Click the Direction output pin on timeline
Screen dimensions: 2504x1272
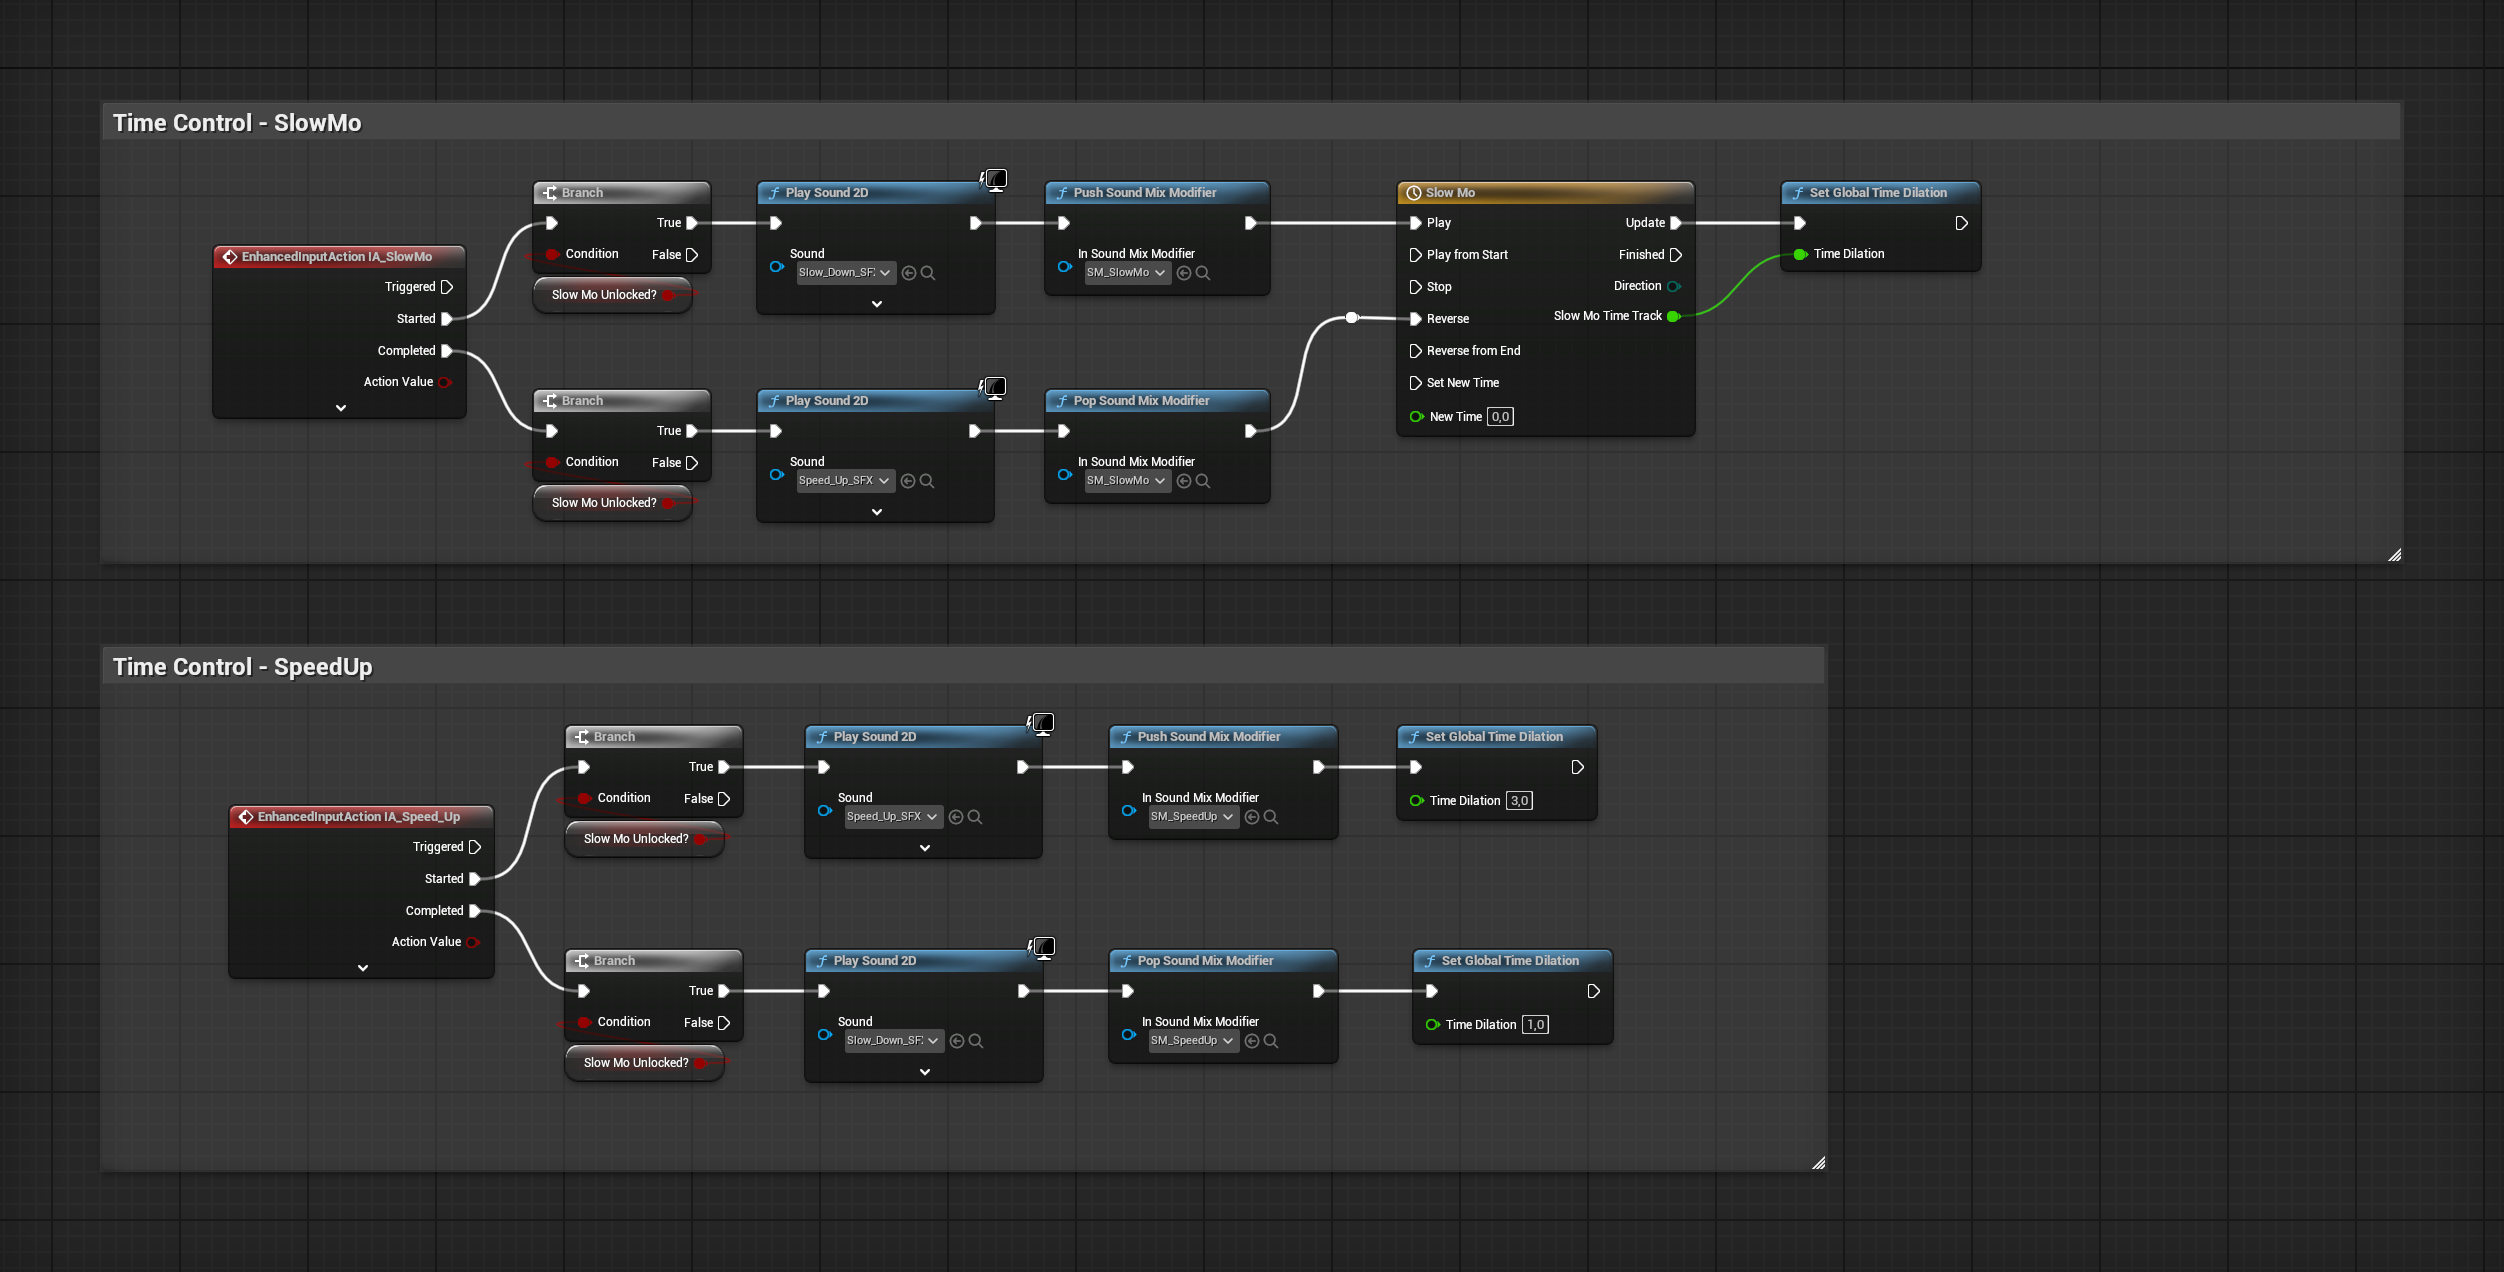coord(1674,286)
